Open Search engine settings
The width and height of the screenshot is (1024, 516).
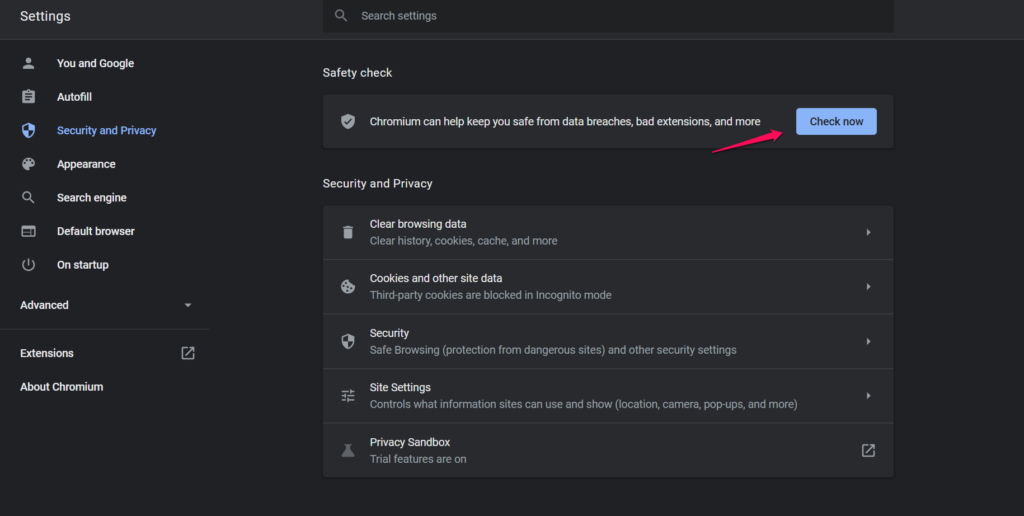point(91,197)
